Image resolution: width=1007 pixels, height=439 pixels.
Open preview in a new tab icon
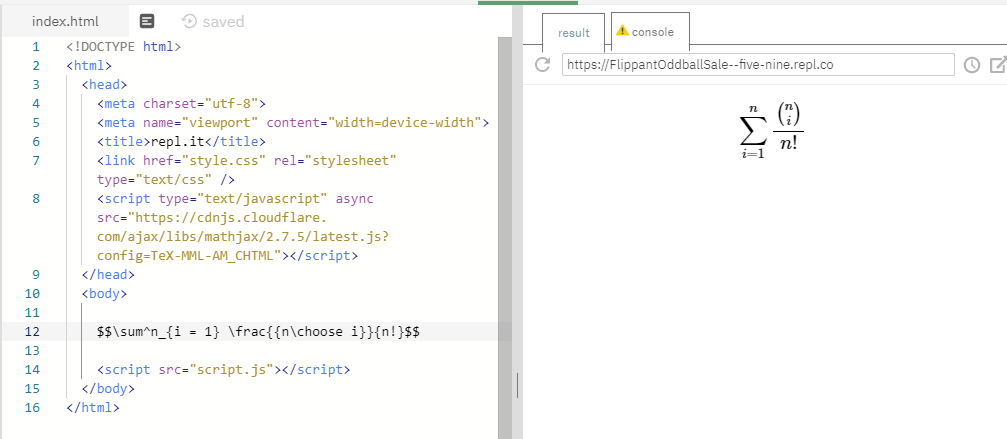point(996,65)
